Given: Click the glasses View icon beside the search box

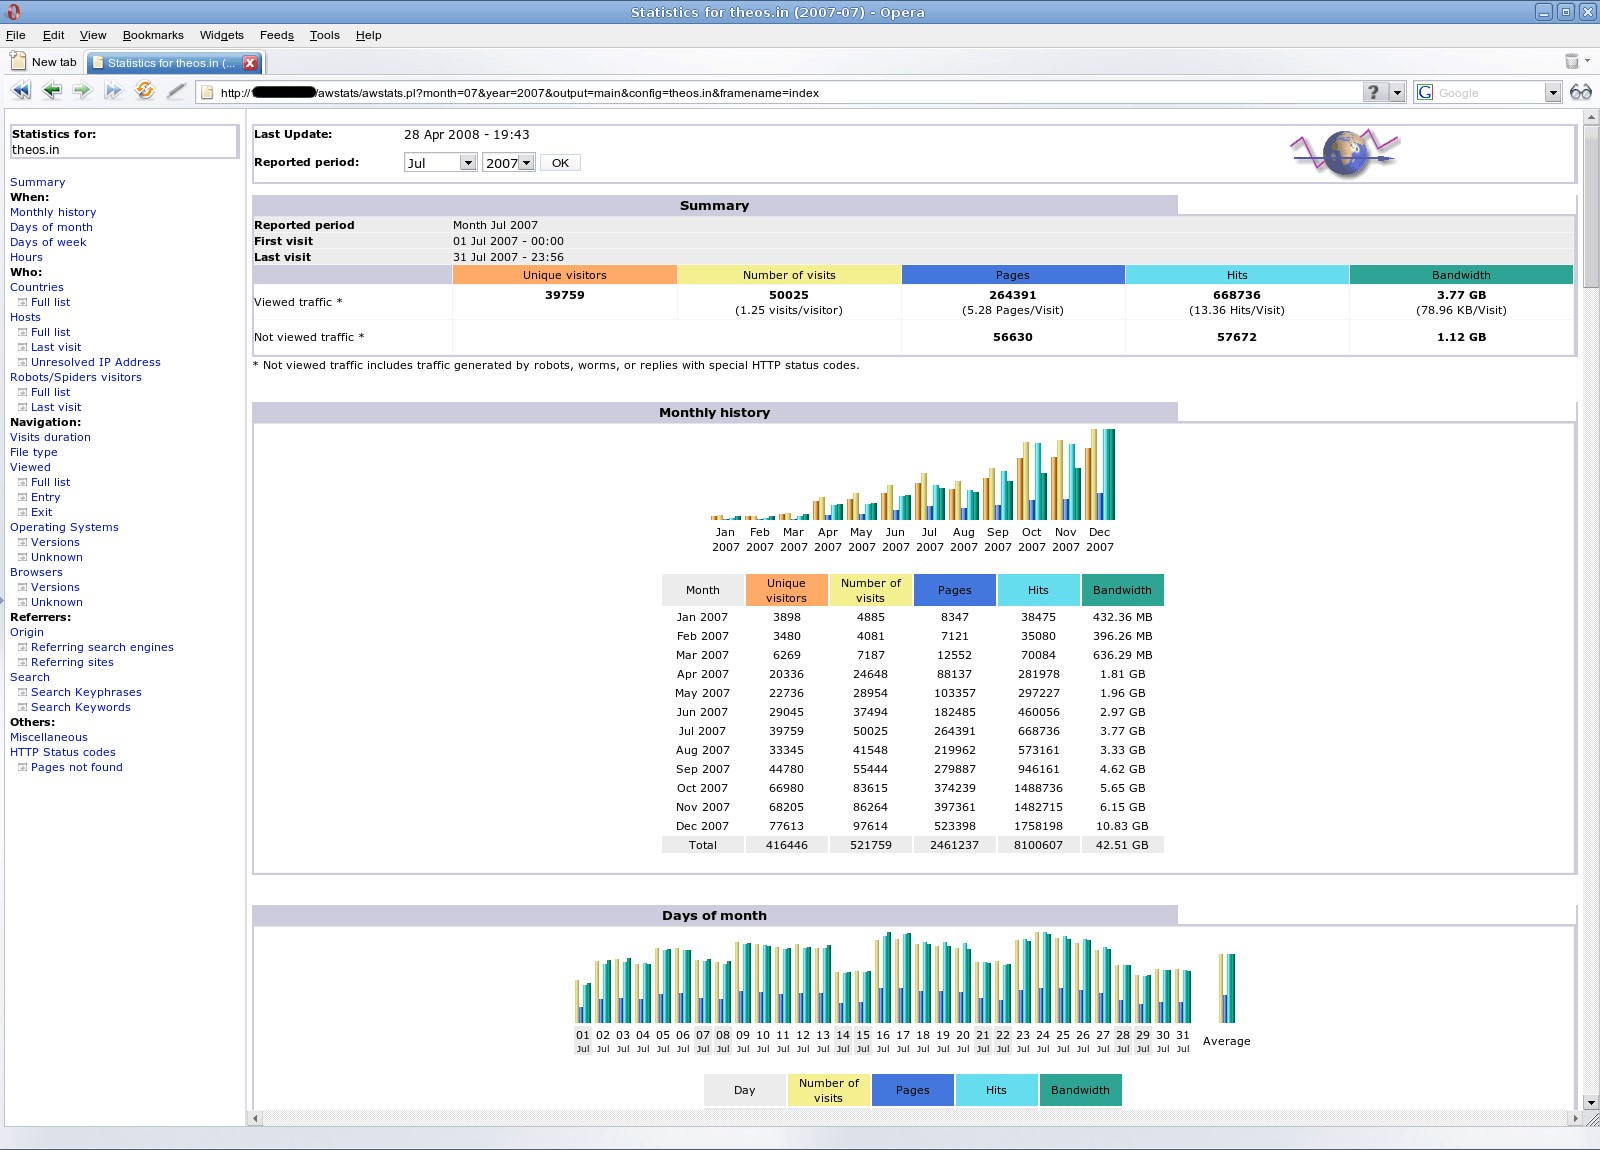Looking at the screenshot, I should point(1580,92).
